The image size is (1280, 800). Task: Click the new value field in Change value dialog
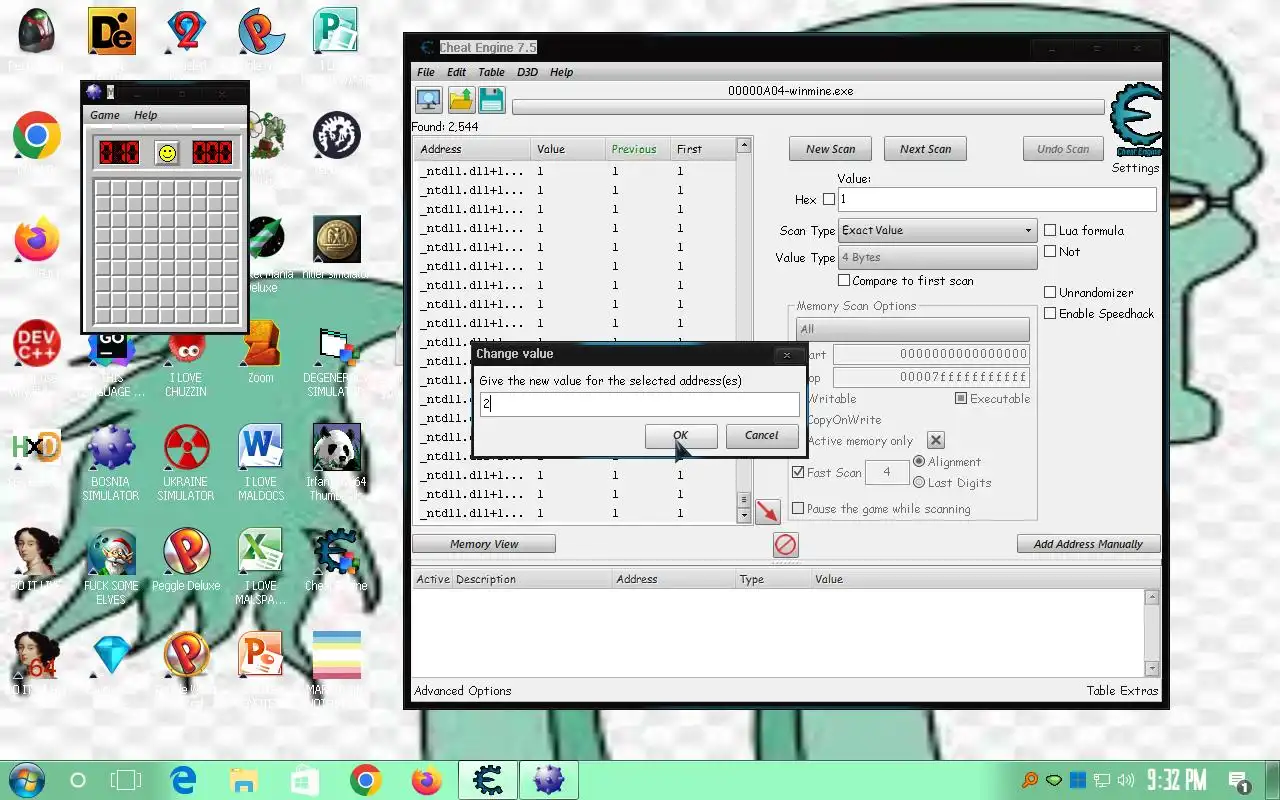[639, 404]
